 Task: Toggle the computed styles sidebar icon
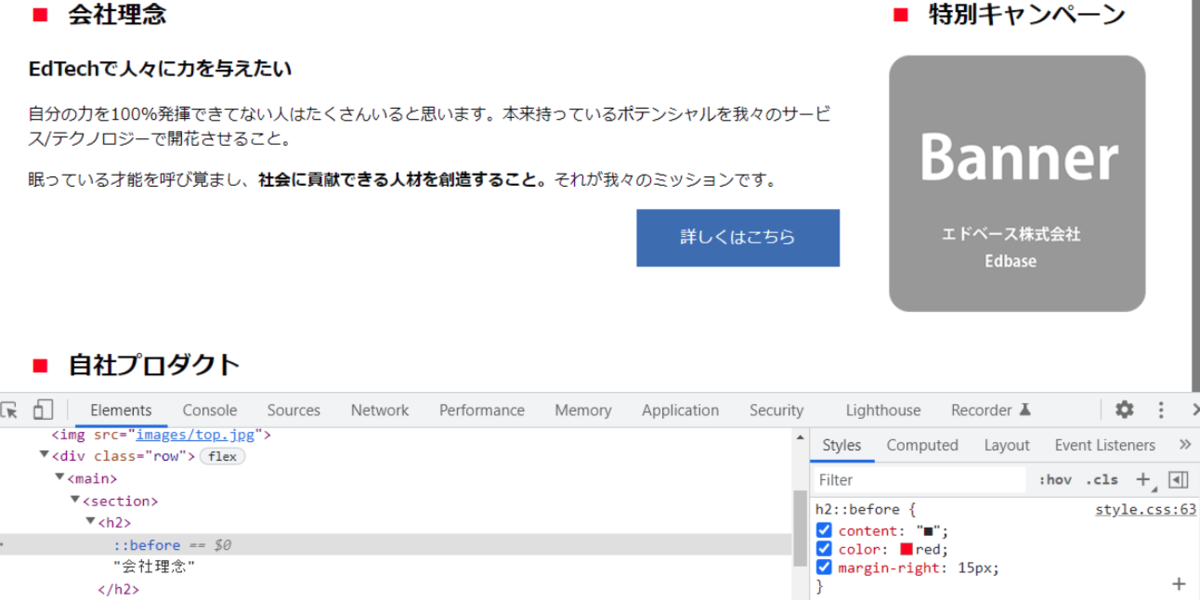[1178, 480]
